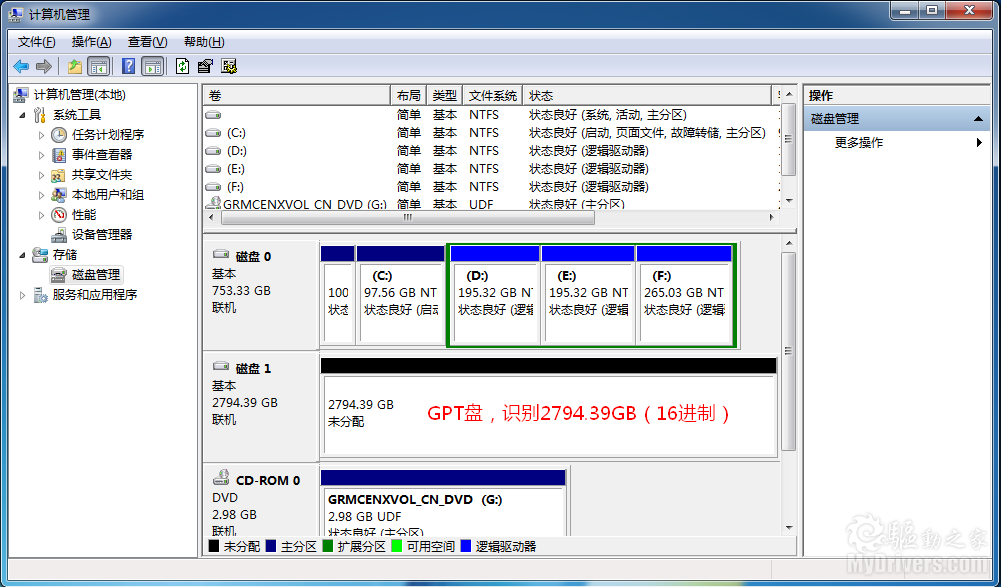This screenshot has height=587, width=1001.
Task: Click the black 未分配 legend color swatch
Action: point(214,547)
